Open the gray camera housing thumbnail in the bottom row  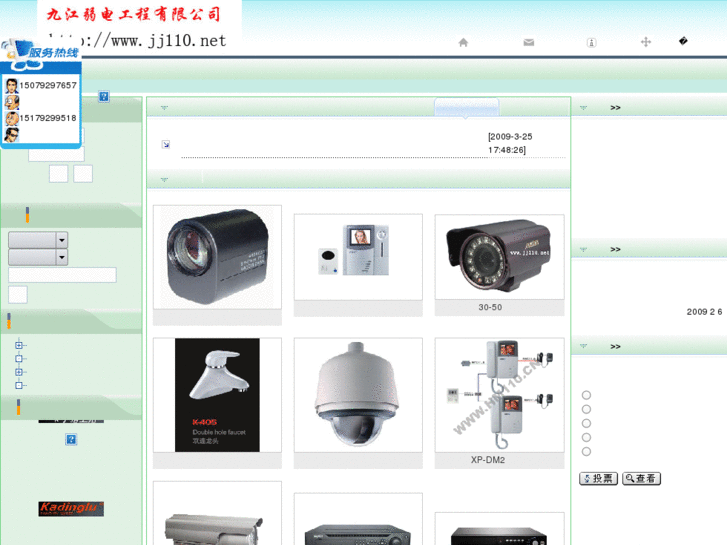217,513
